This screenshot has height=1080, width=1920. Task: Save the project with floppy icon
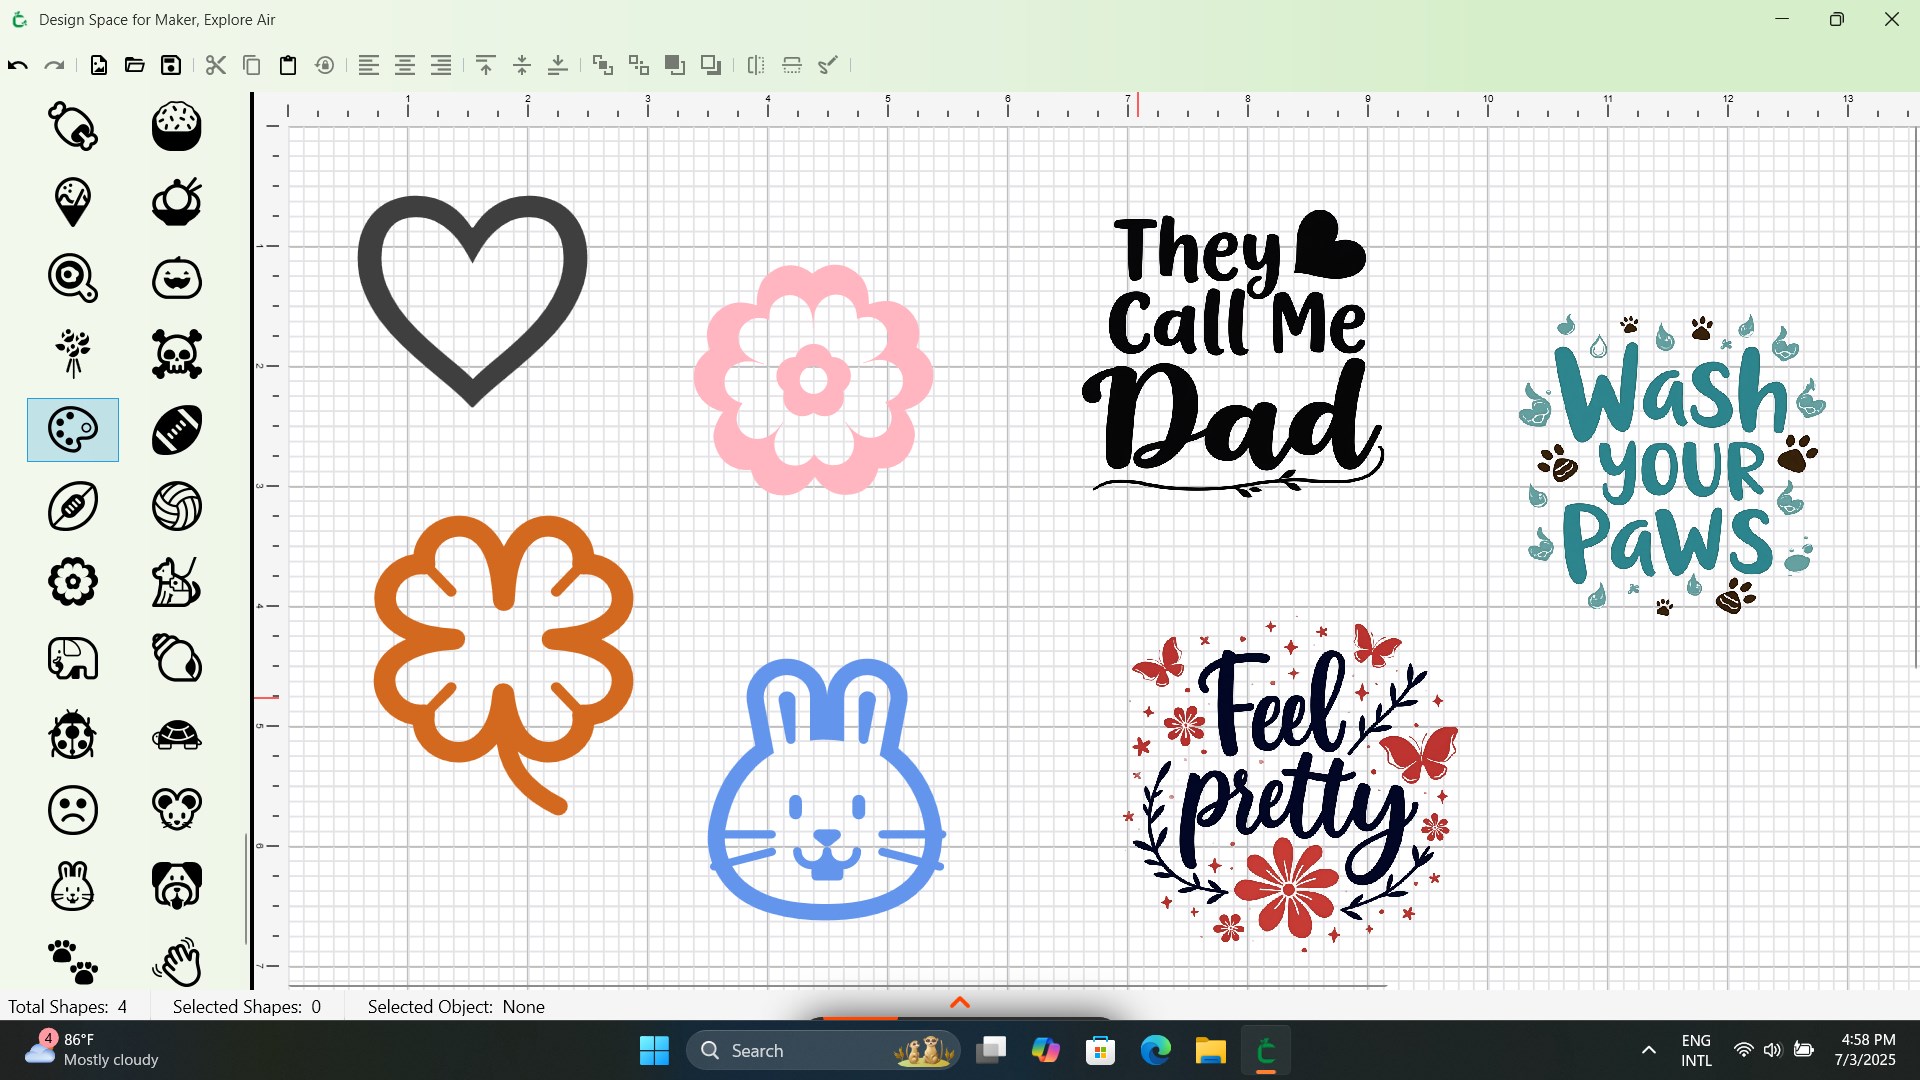click(x=171, y=66)
